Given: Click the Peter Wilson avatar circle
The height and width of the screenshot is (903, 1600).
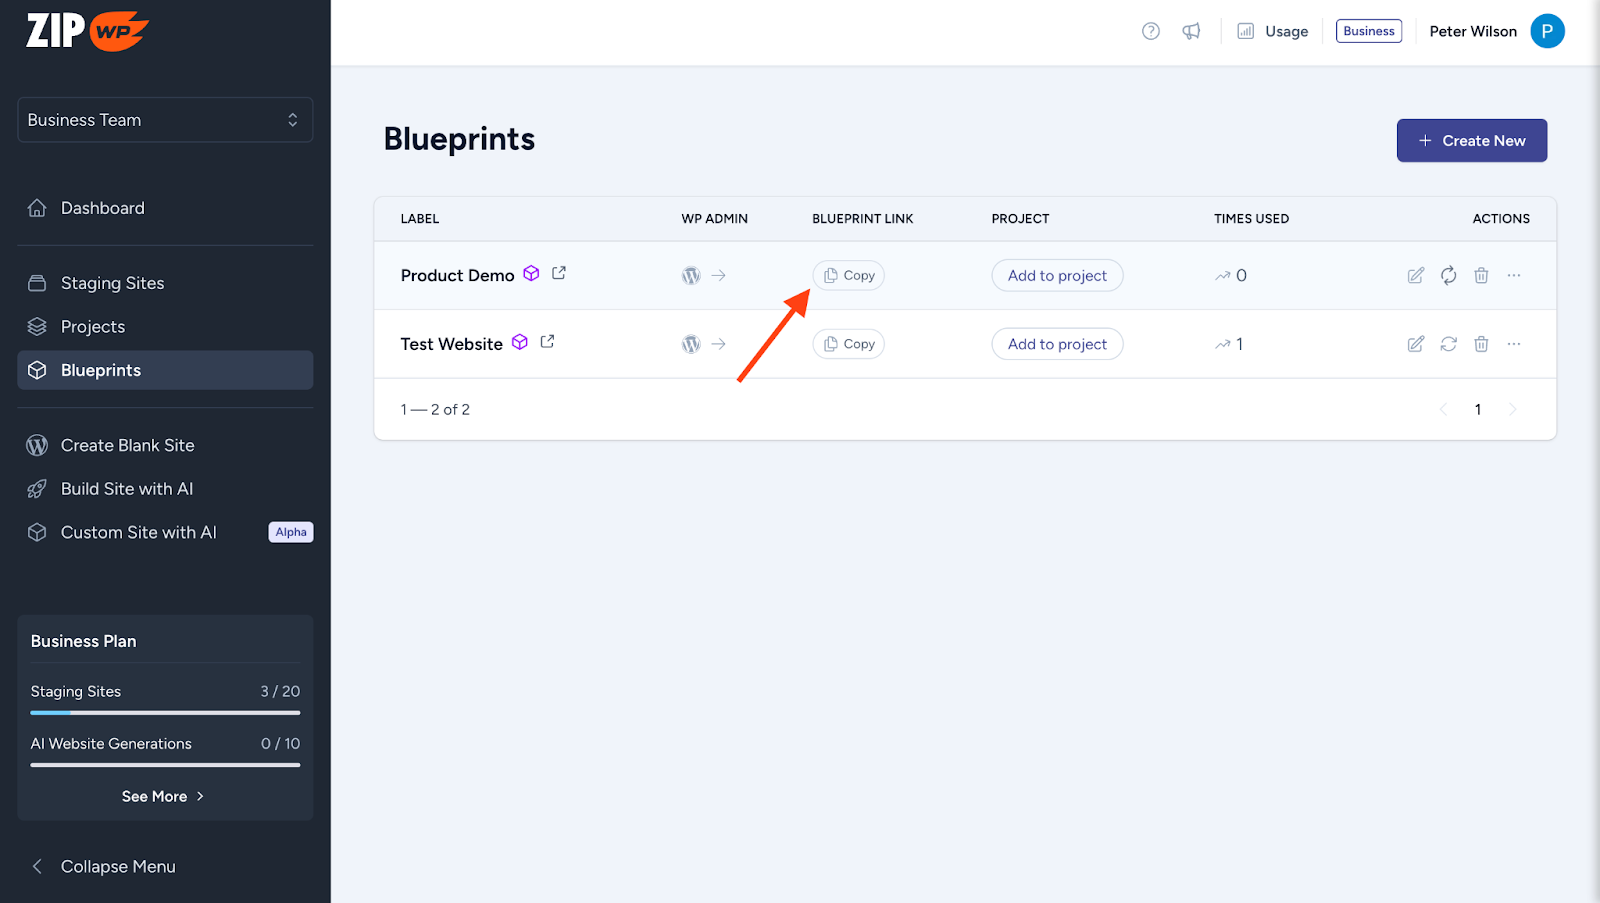Looking at the screenshot, I should (x=1547, y=31).
